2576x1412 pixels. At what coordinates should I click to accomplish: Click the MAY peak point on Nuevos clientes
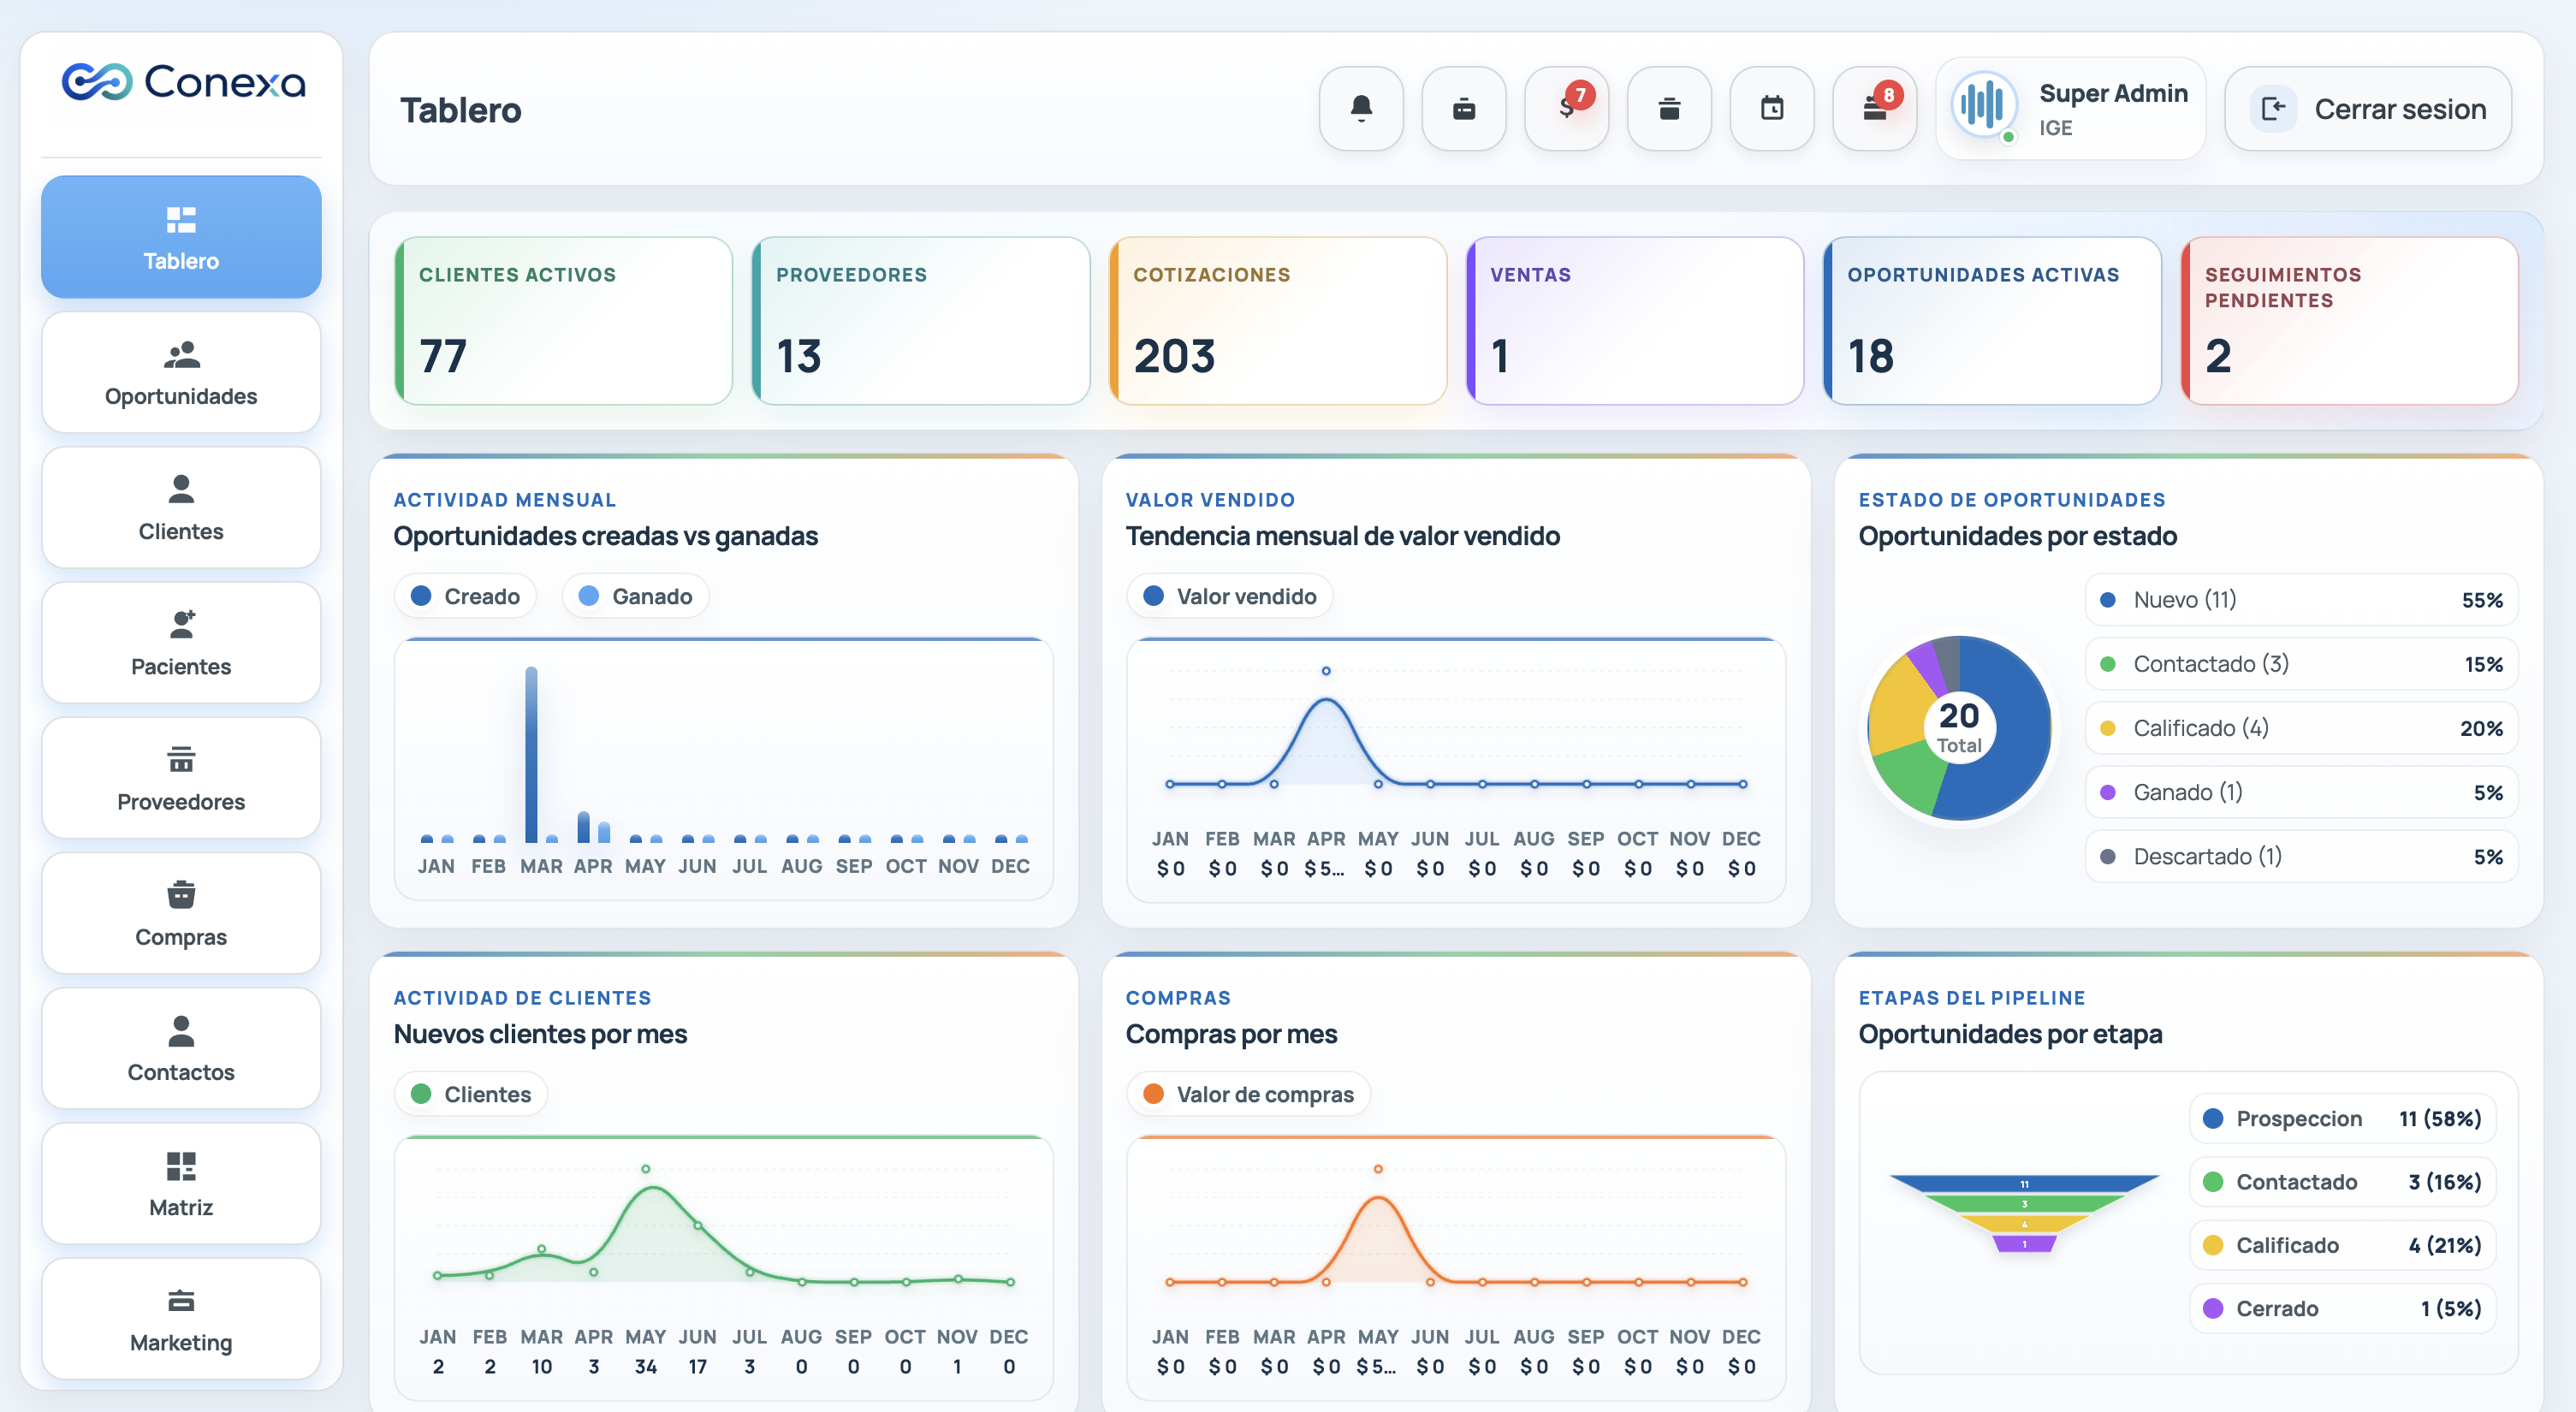point(646,1169)
